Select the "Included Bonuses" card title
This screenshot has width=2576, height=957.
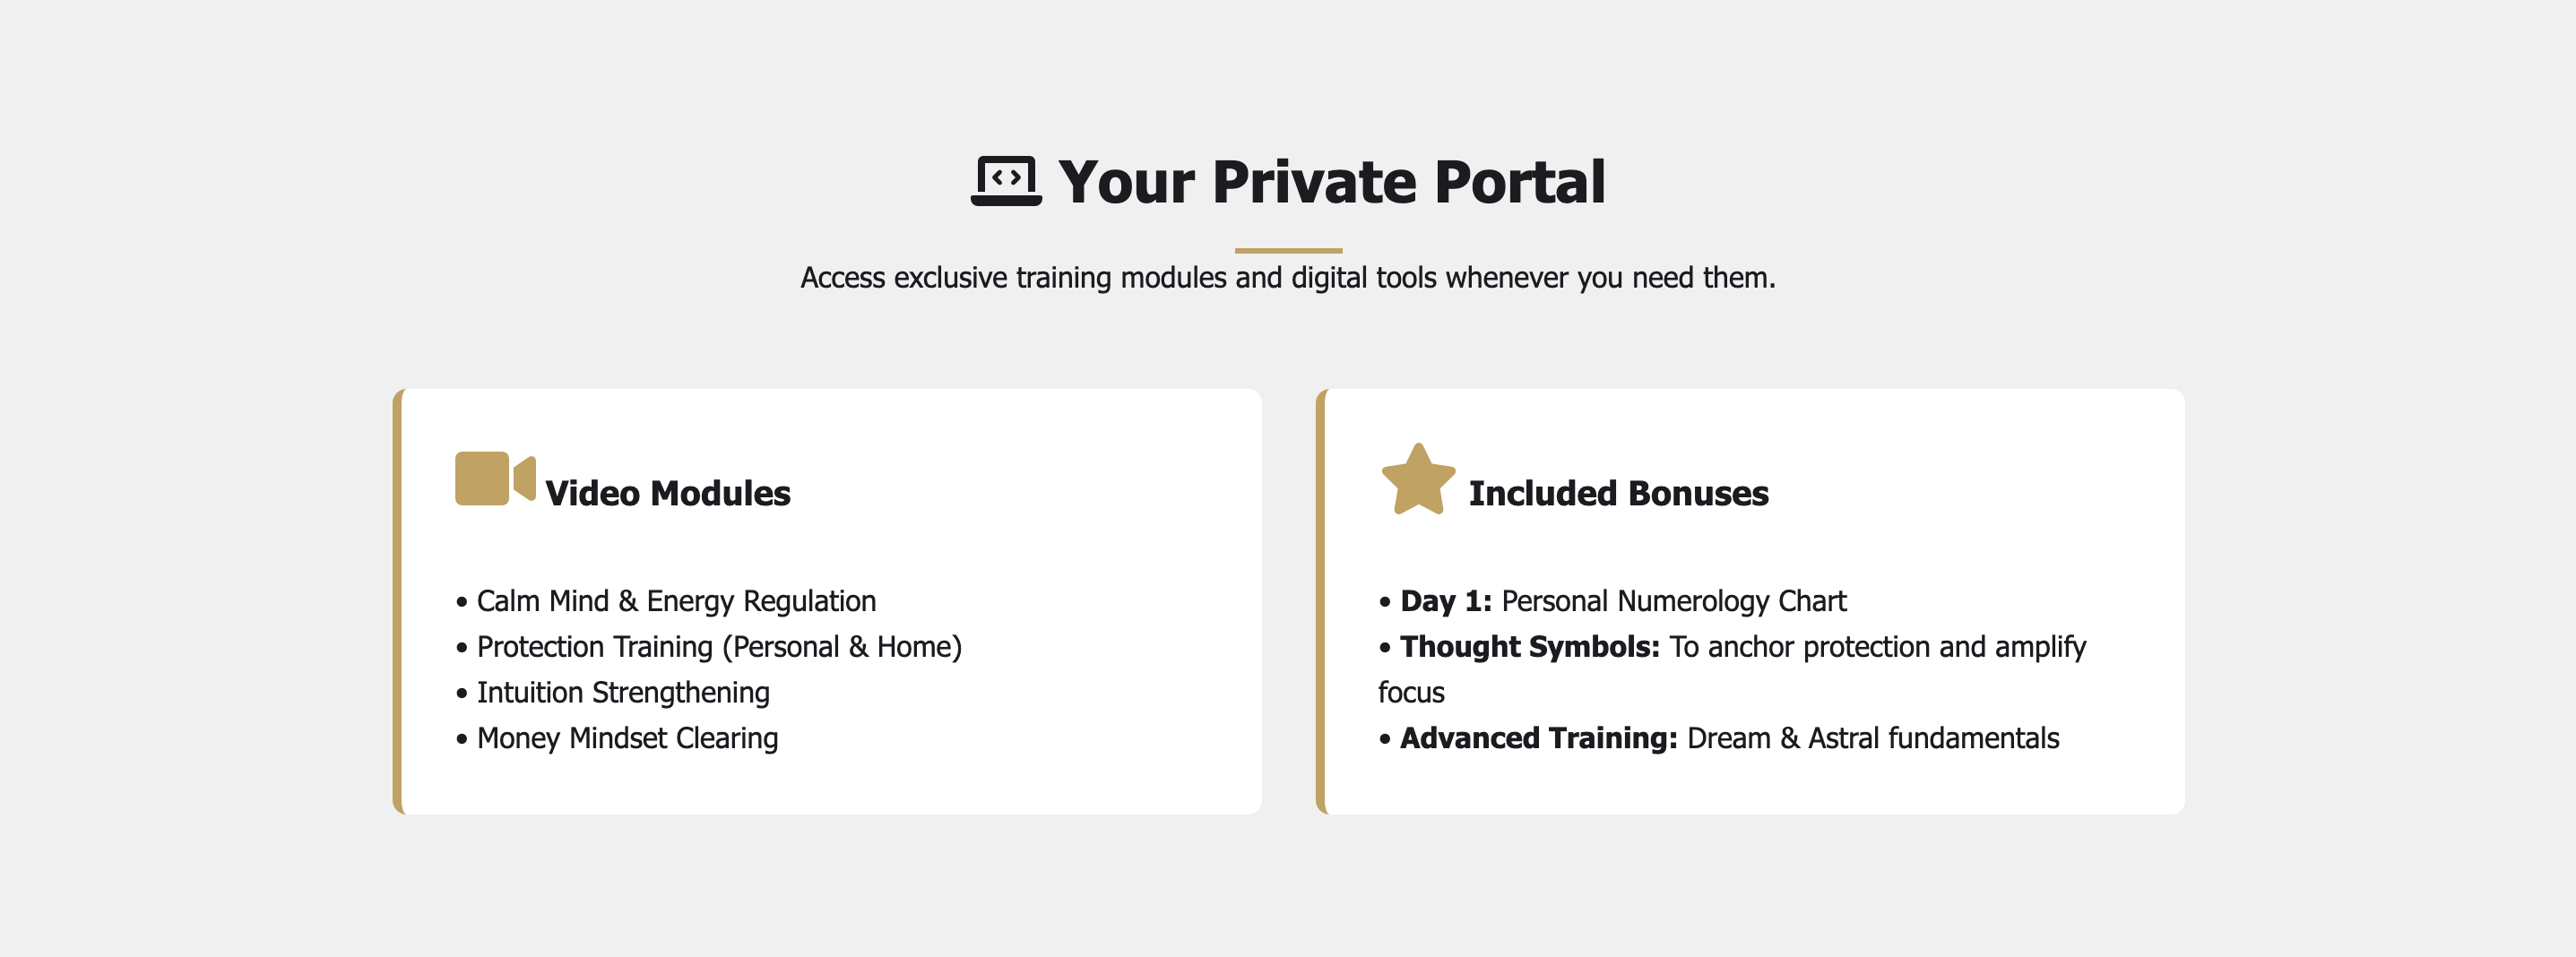click(1618, 494)
